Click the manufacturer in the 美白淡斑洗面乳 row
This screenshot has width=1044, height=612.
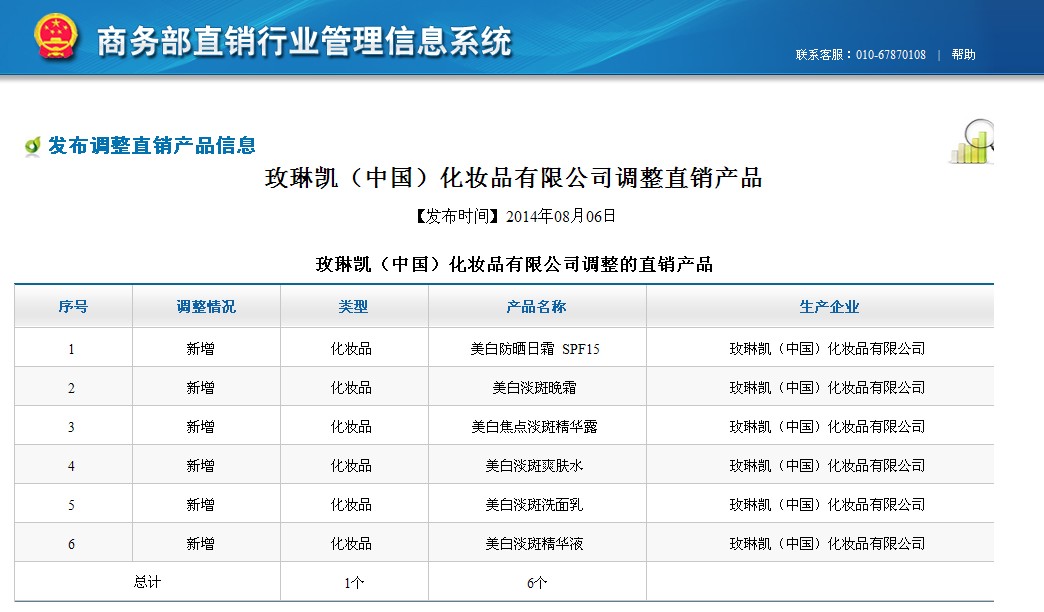pos(828,505)
